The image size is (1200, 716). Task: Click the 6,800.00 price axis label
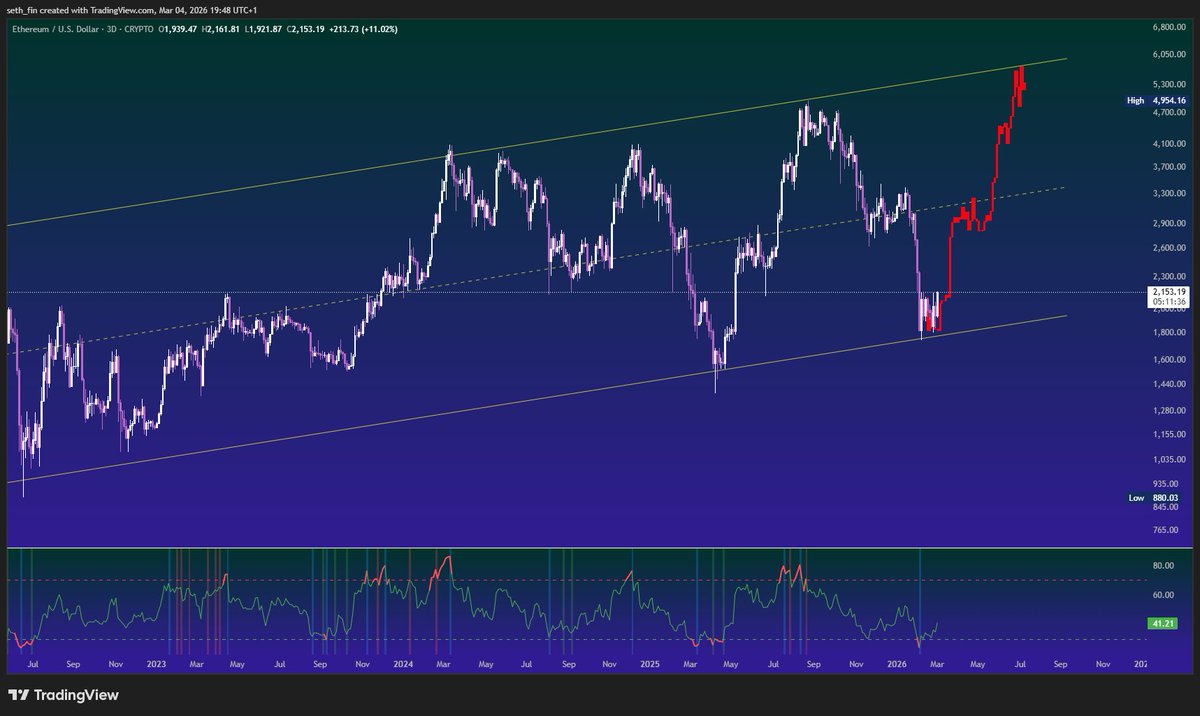point(1168,27)
